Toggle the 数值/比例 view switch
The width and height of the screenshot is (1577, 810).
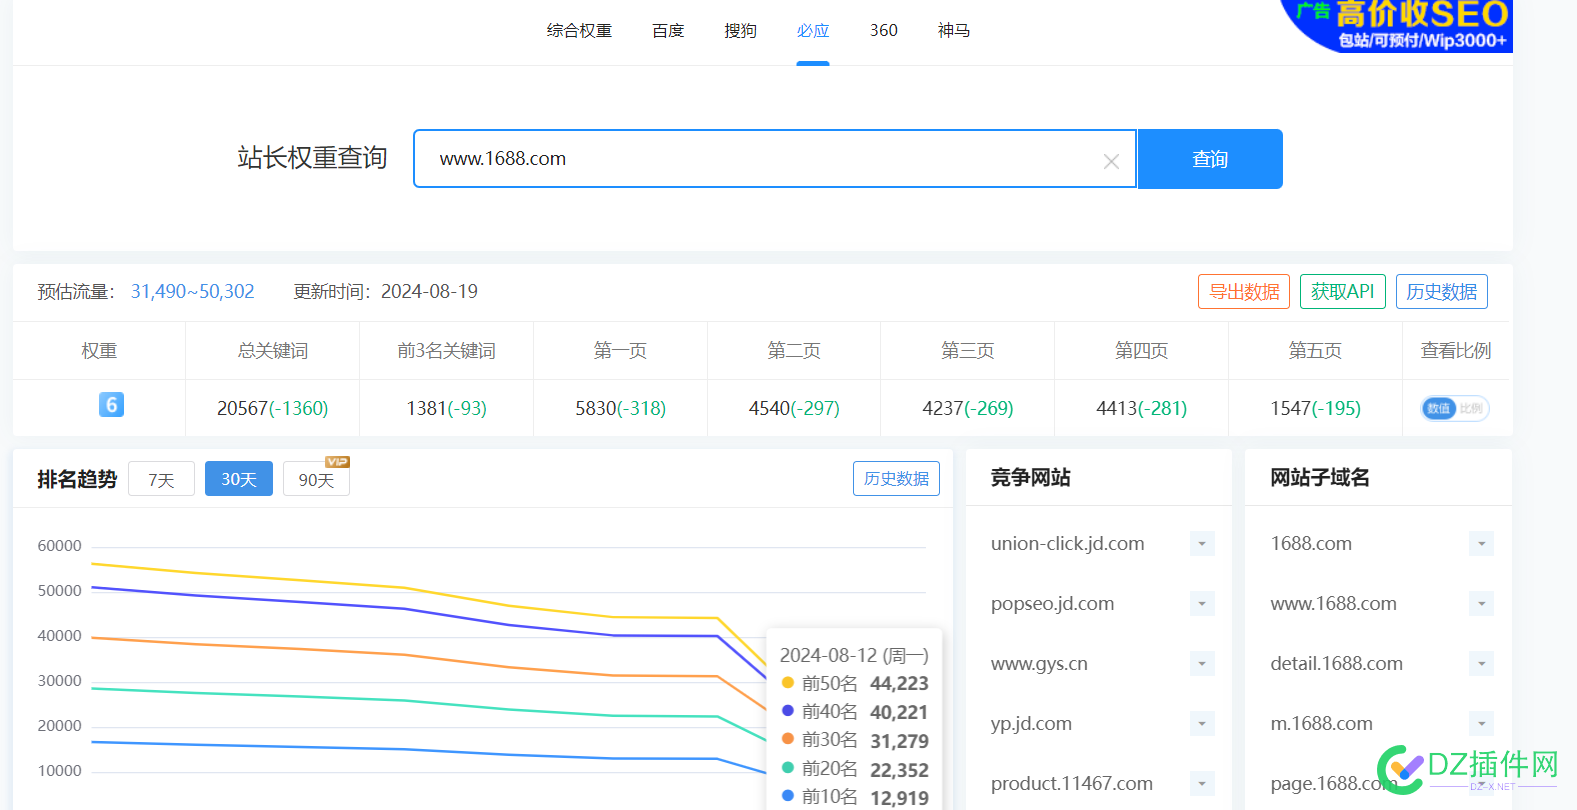(1455, 408)
